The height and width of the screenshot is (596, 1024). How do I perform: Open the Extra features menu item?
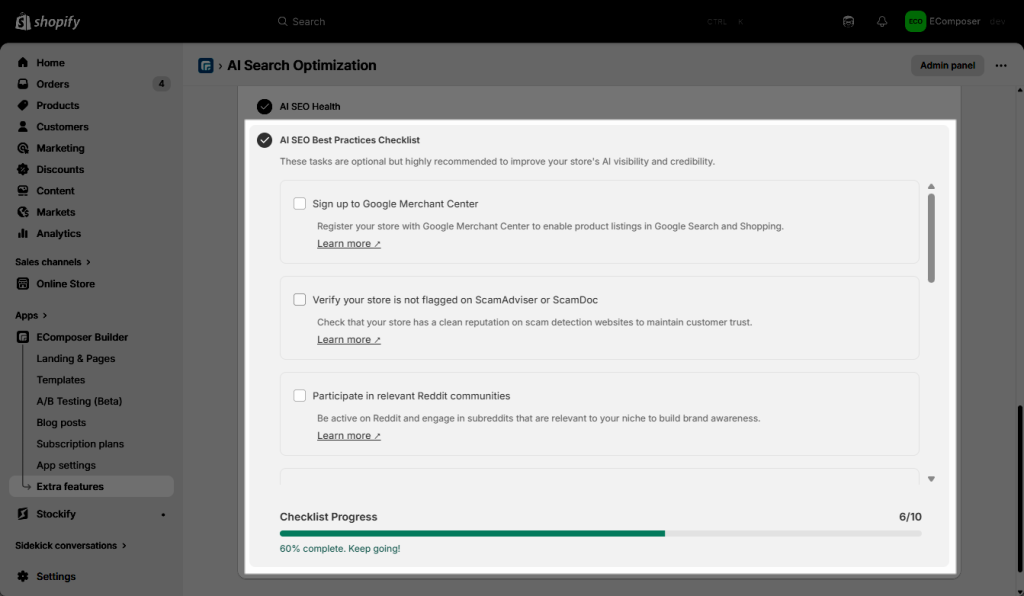point(70,487)
